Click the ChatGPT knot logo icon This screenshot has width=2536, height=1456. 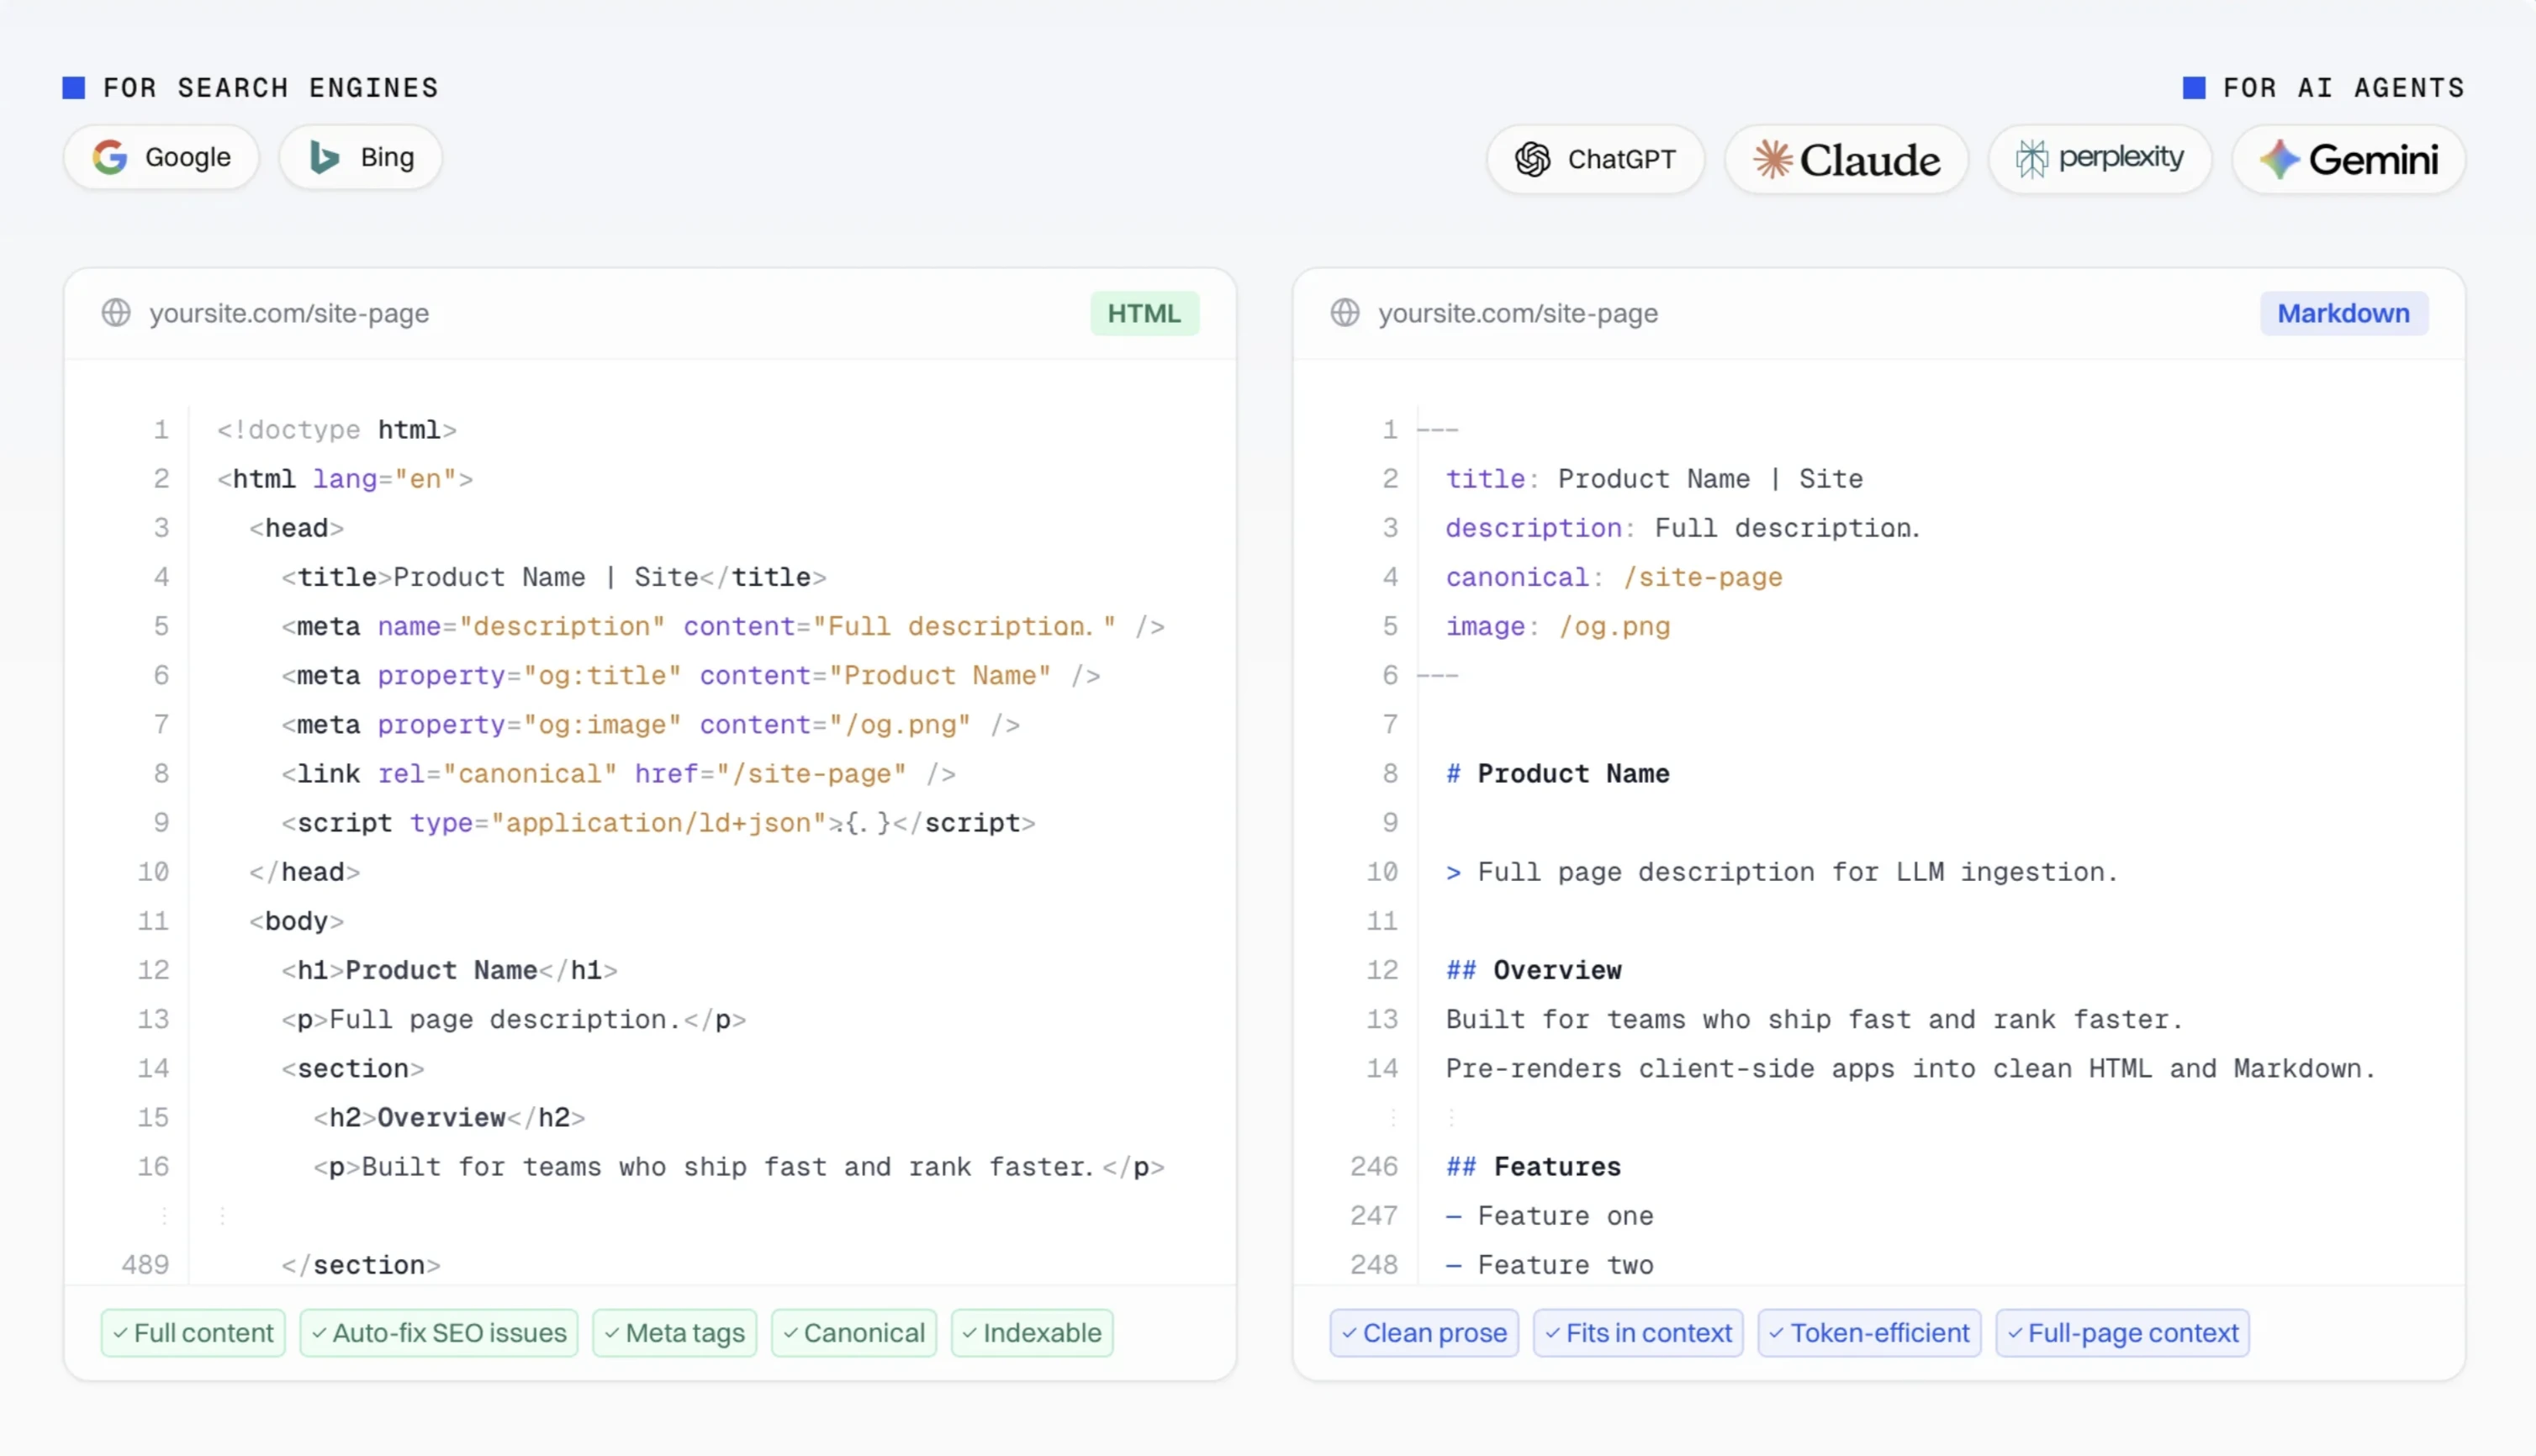[x=1532, y=159]
